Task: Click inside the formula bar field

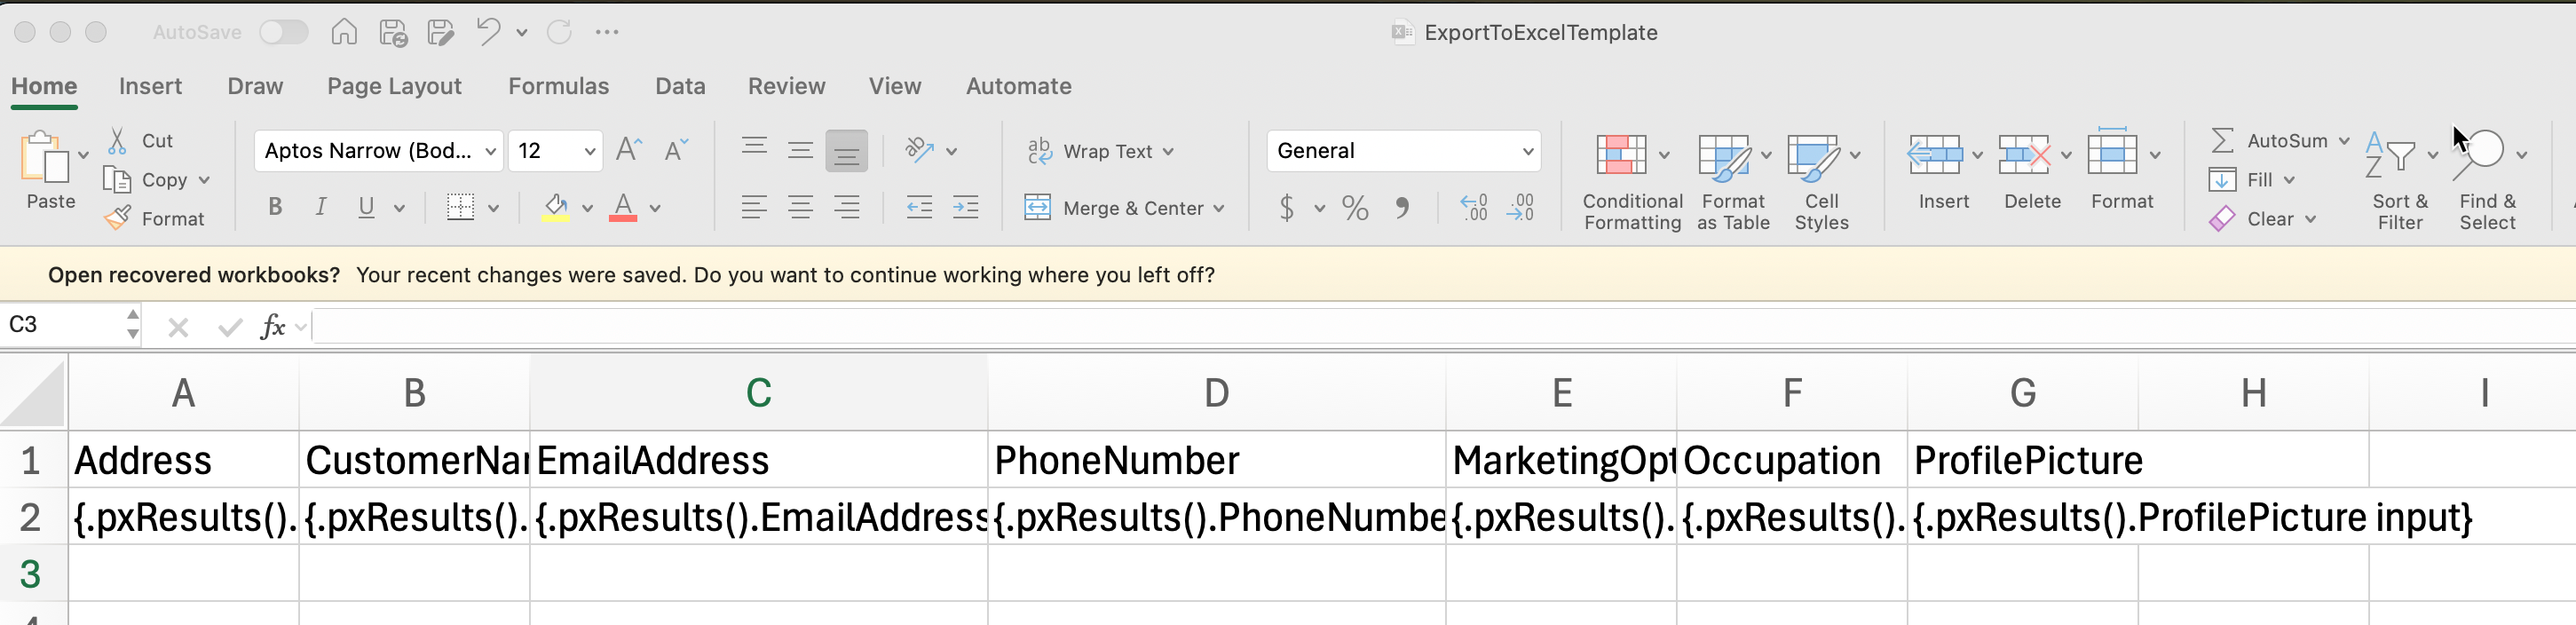Action: [x=1400, y=326]
